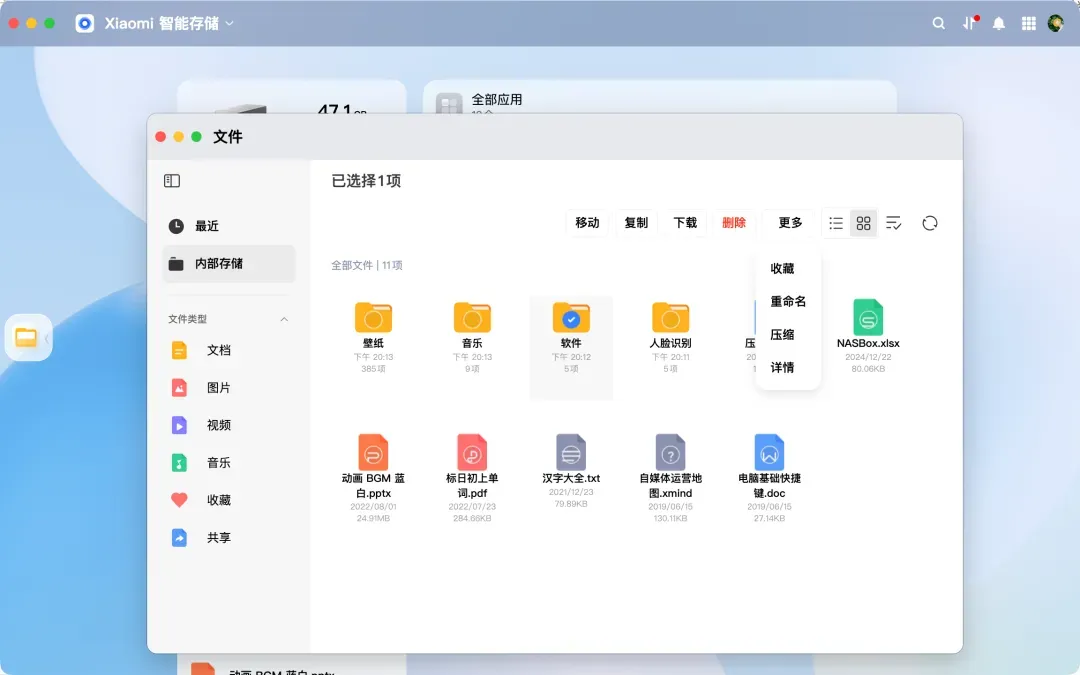Open the notifications bell
The height and width of the screenshot is (675, 1080).
click(x=999, y=23)
